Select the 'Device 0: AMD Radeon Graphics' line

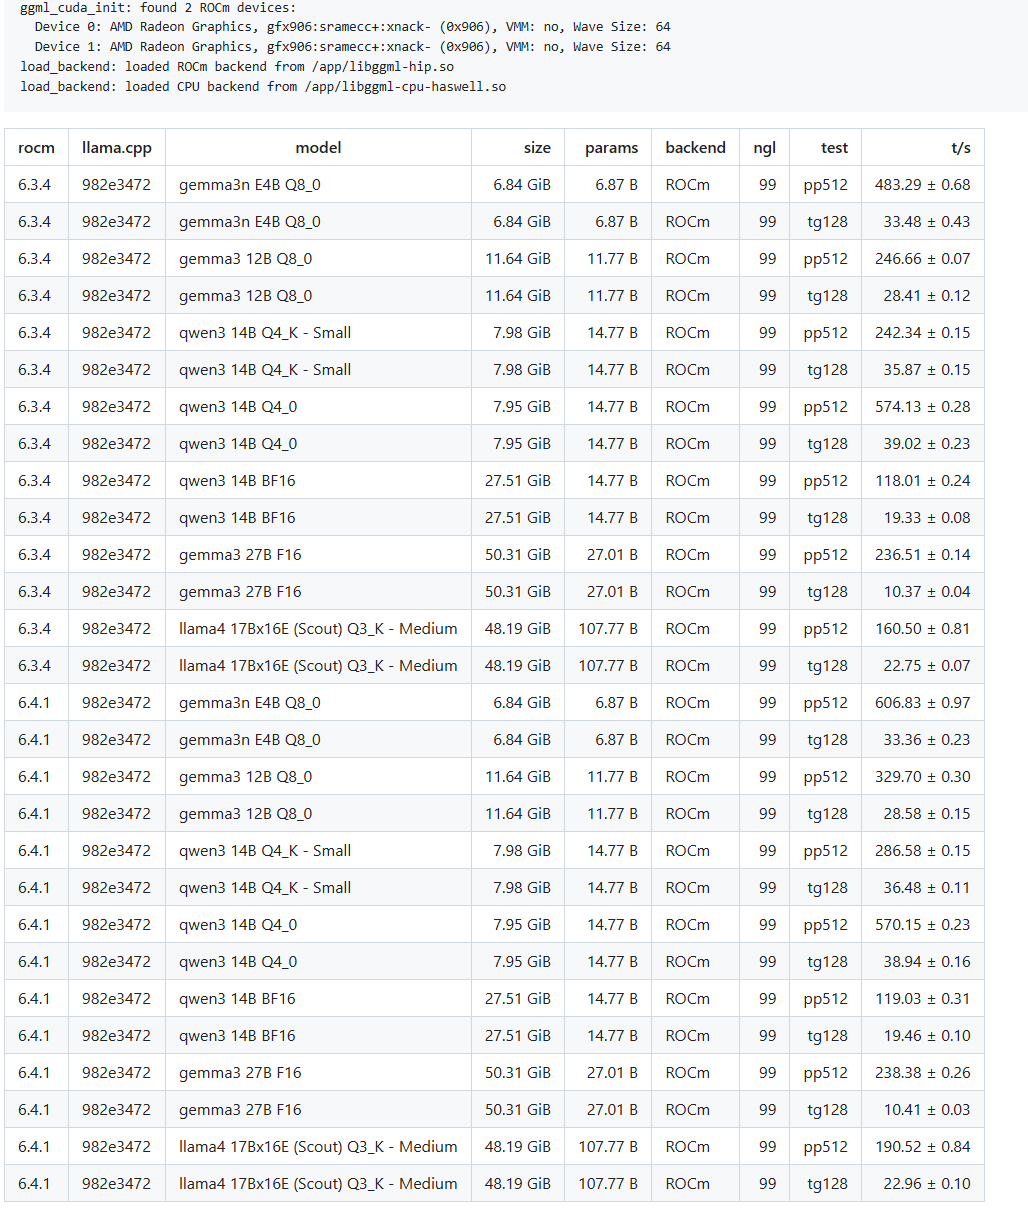point(353,27)
